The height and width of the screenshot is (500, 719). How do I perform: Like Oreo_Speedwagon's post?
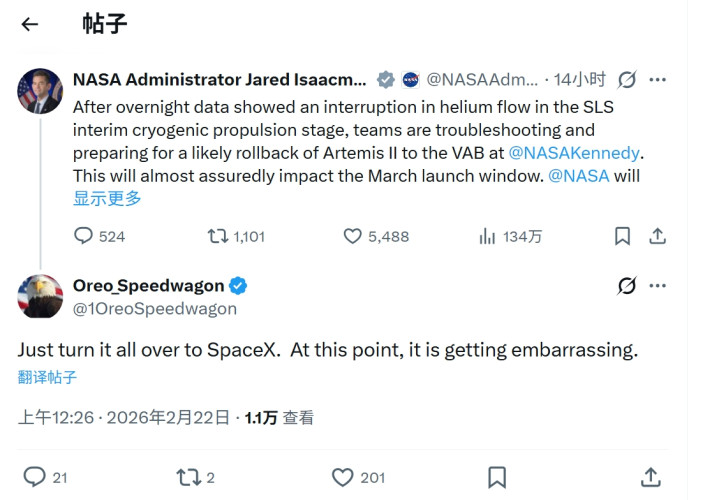click(x=343, y=477)
